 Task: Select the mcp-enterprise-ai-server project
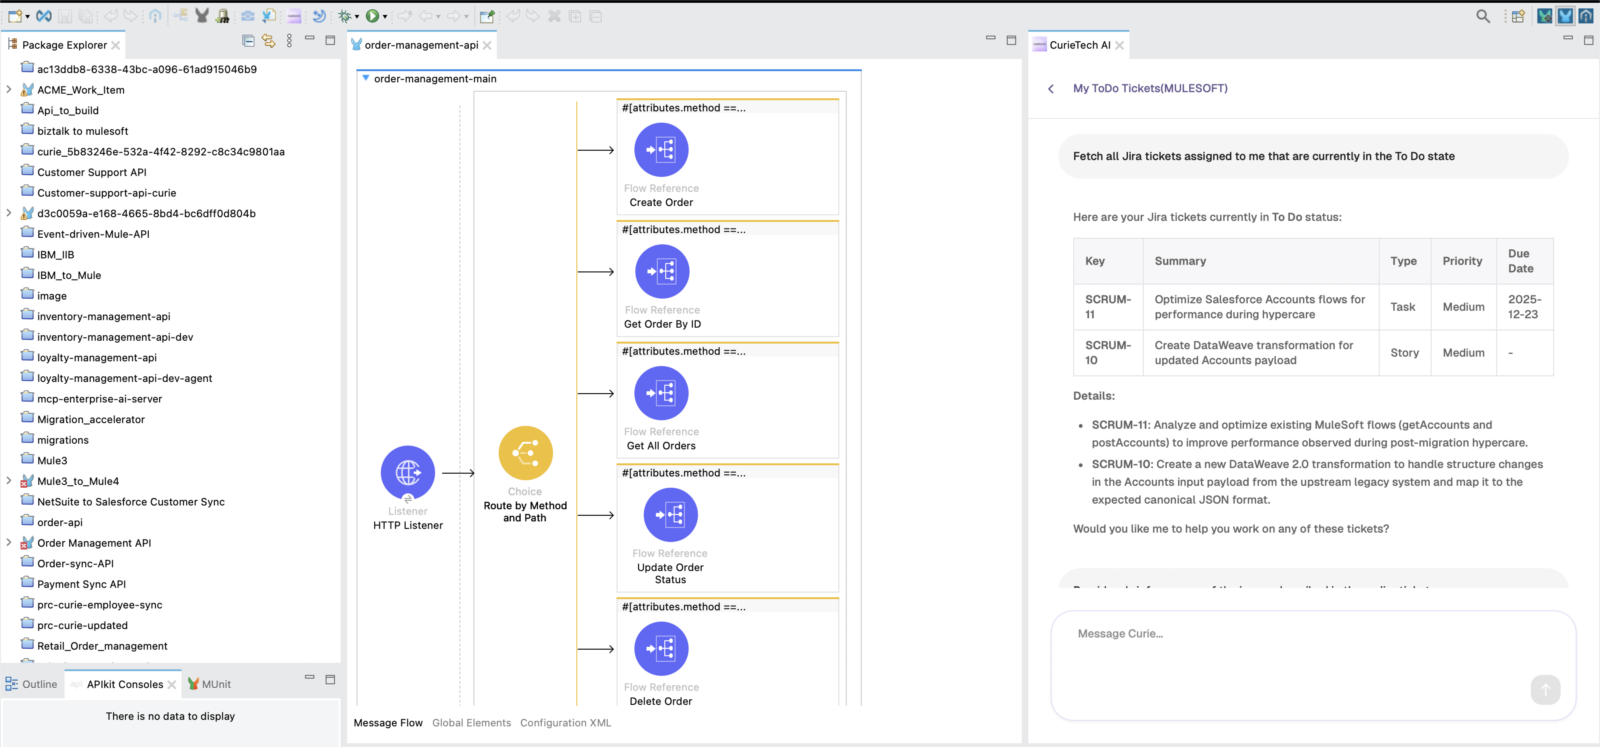point(99,399)
